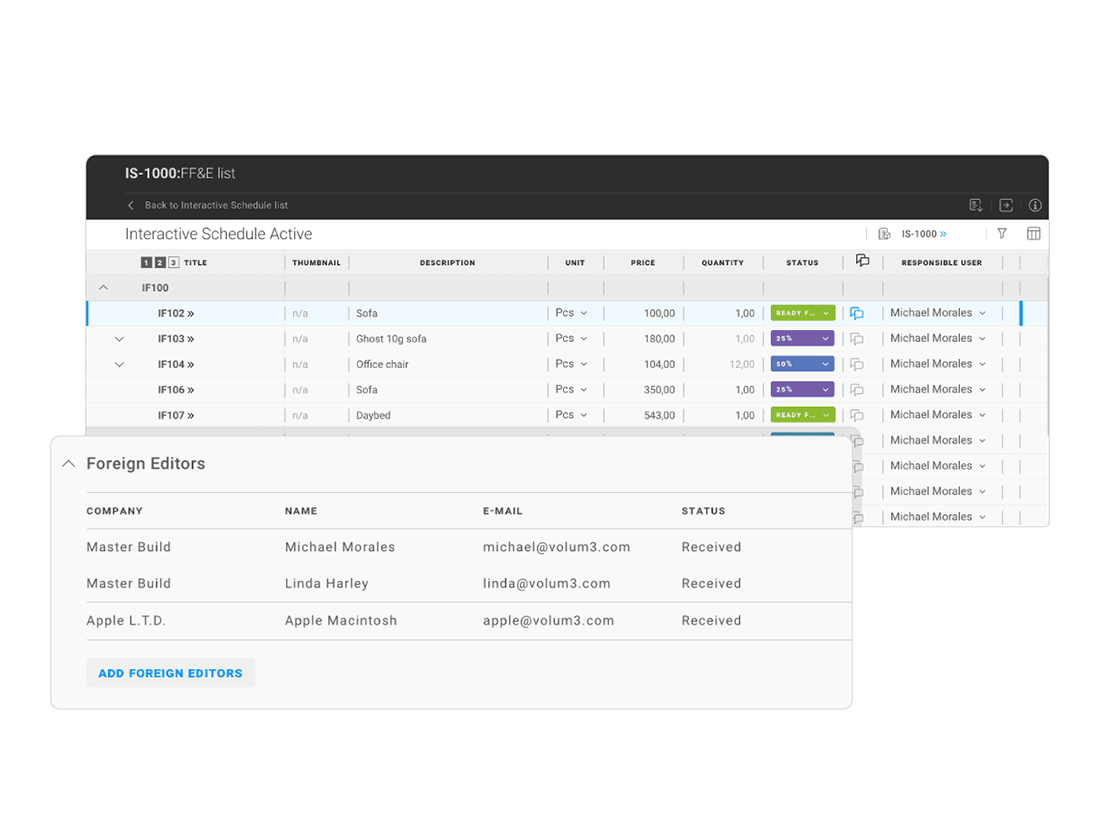Click the export arrow icon in the header
Image resolution: width=1100 pixels, height=832 pixels.
pyautogui.click(x=1006, y=205)
